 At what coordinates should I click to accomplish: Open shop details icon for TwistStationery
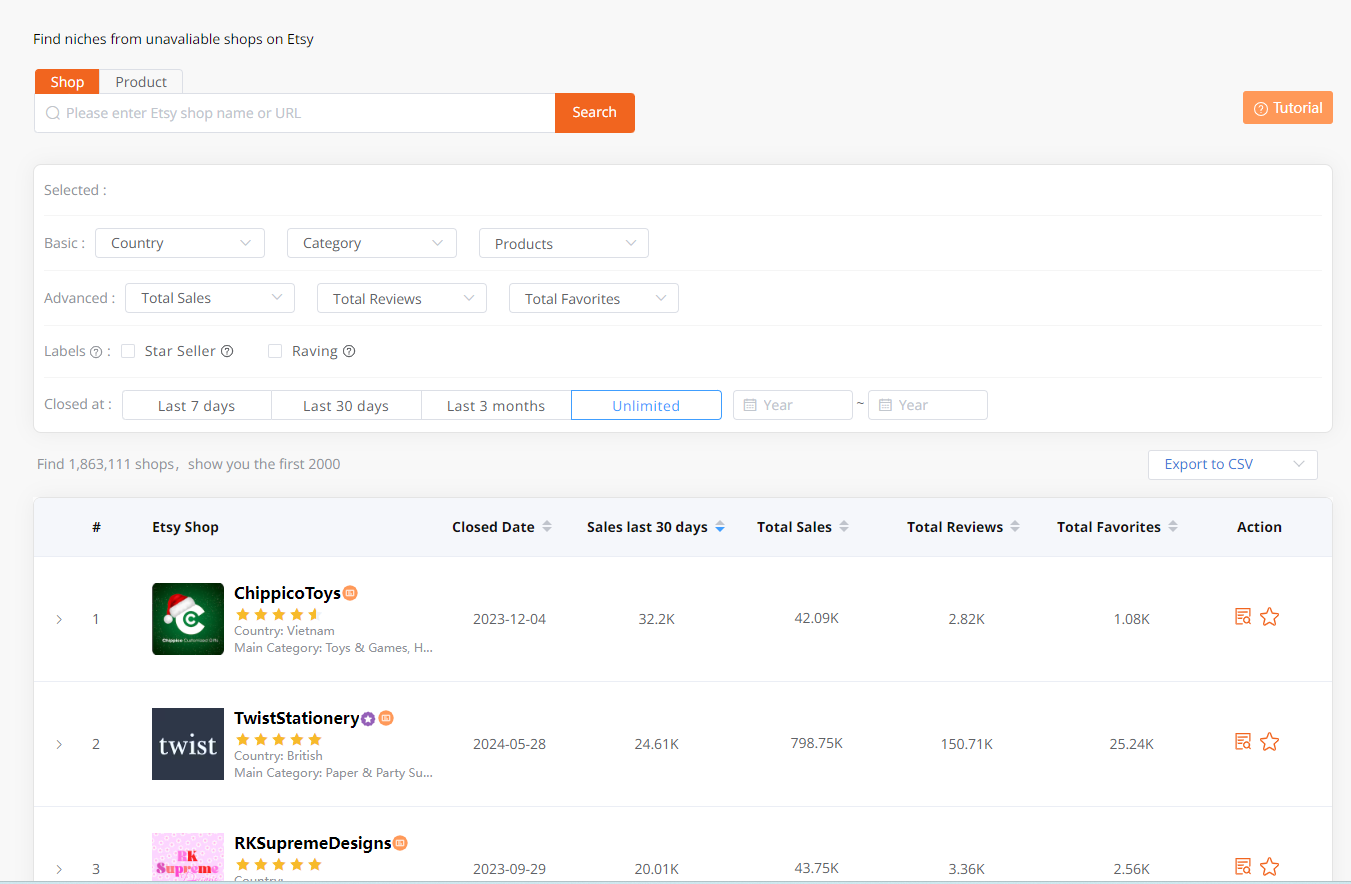[x=1243, y=742]
